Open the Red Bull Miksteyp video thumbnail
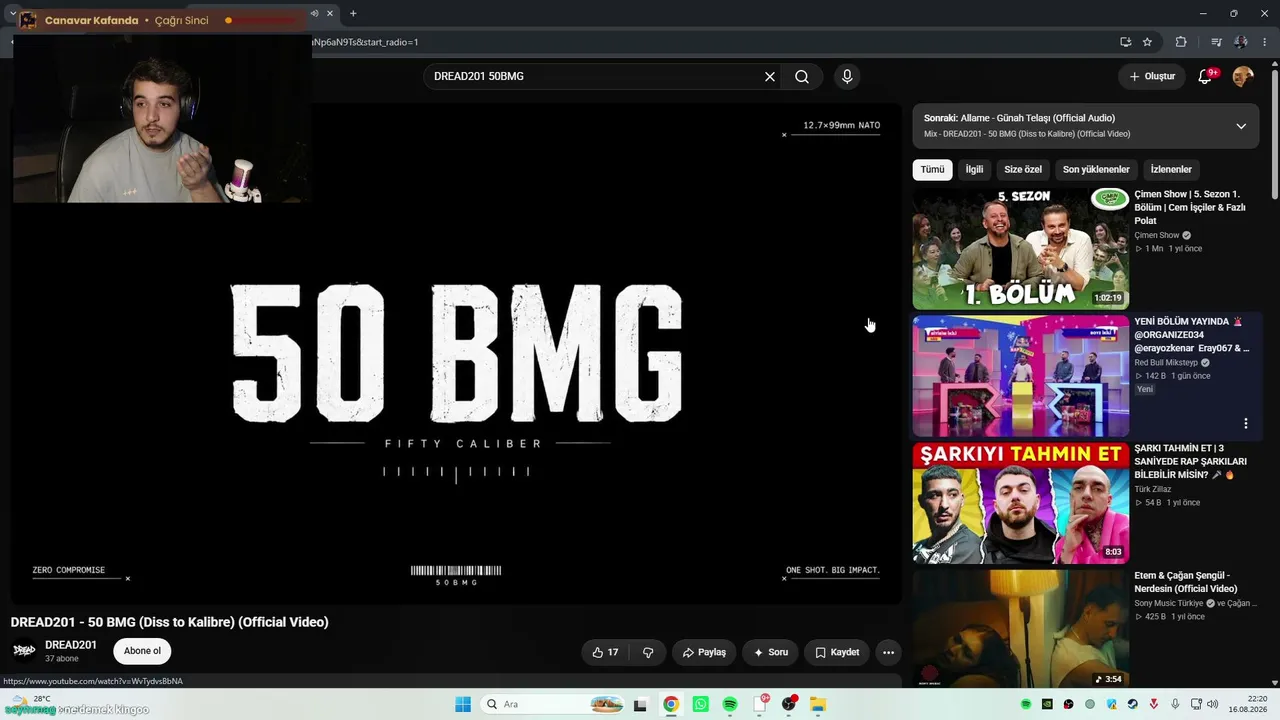Image resolution: width=1280 pixels, height=720 pixels. 1020,376
